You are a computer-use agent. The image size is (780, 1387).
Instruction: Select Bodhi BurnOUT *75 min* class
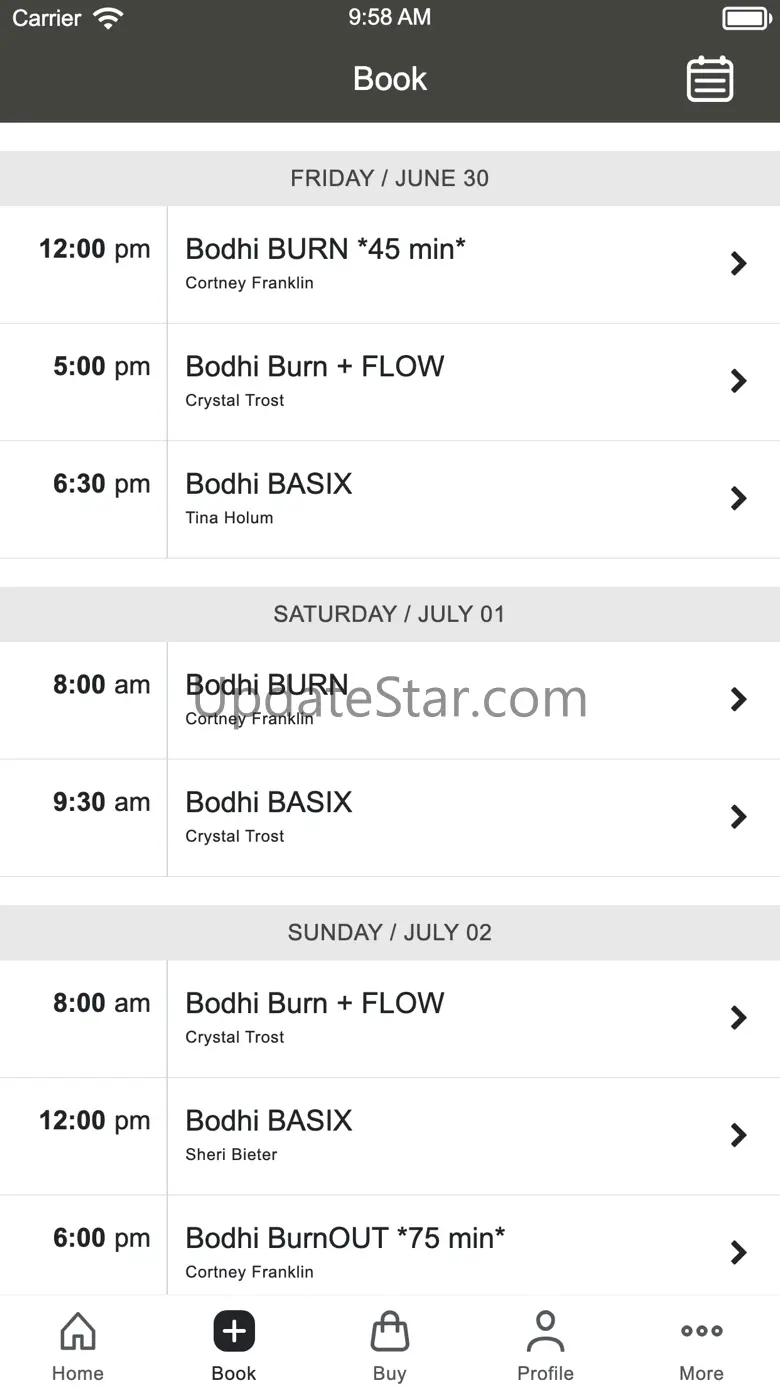345,1238
